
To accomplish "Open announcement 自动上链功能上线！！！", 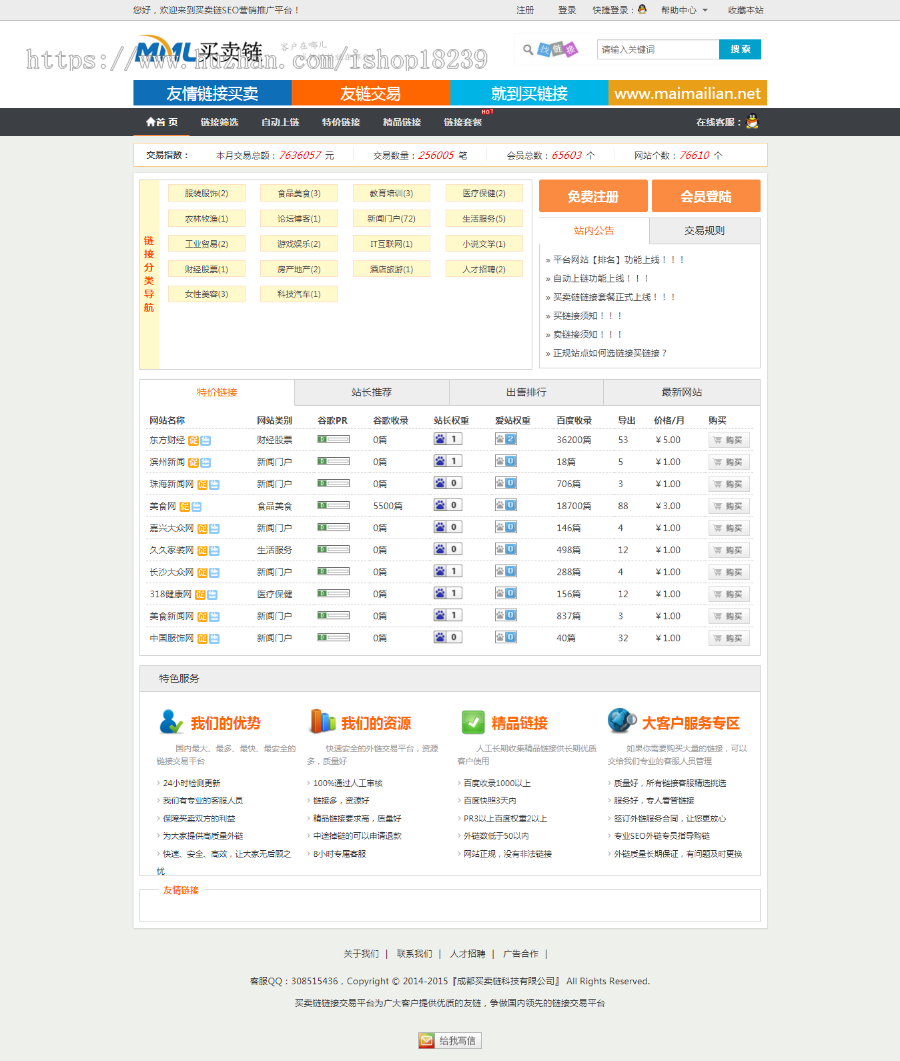I will pyautogui.click(x=601, y=278).
